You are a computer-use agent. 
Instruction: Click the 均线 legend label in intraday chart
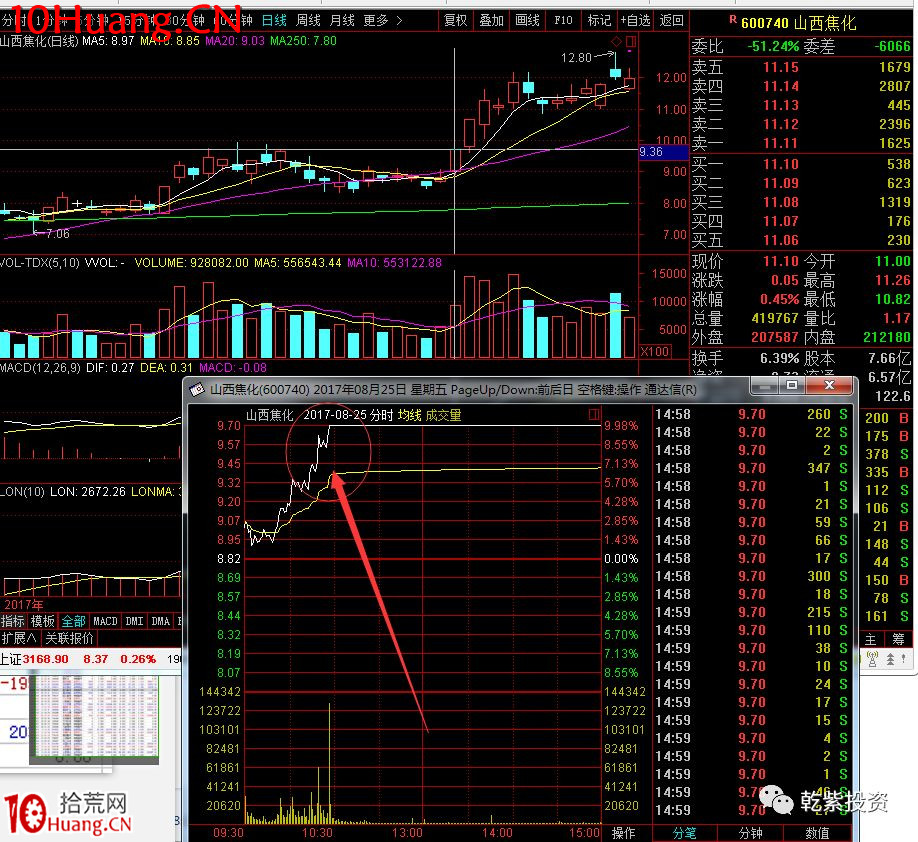click(x=409, y=415)
